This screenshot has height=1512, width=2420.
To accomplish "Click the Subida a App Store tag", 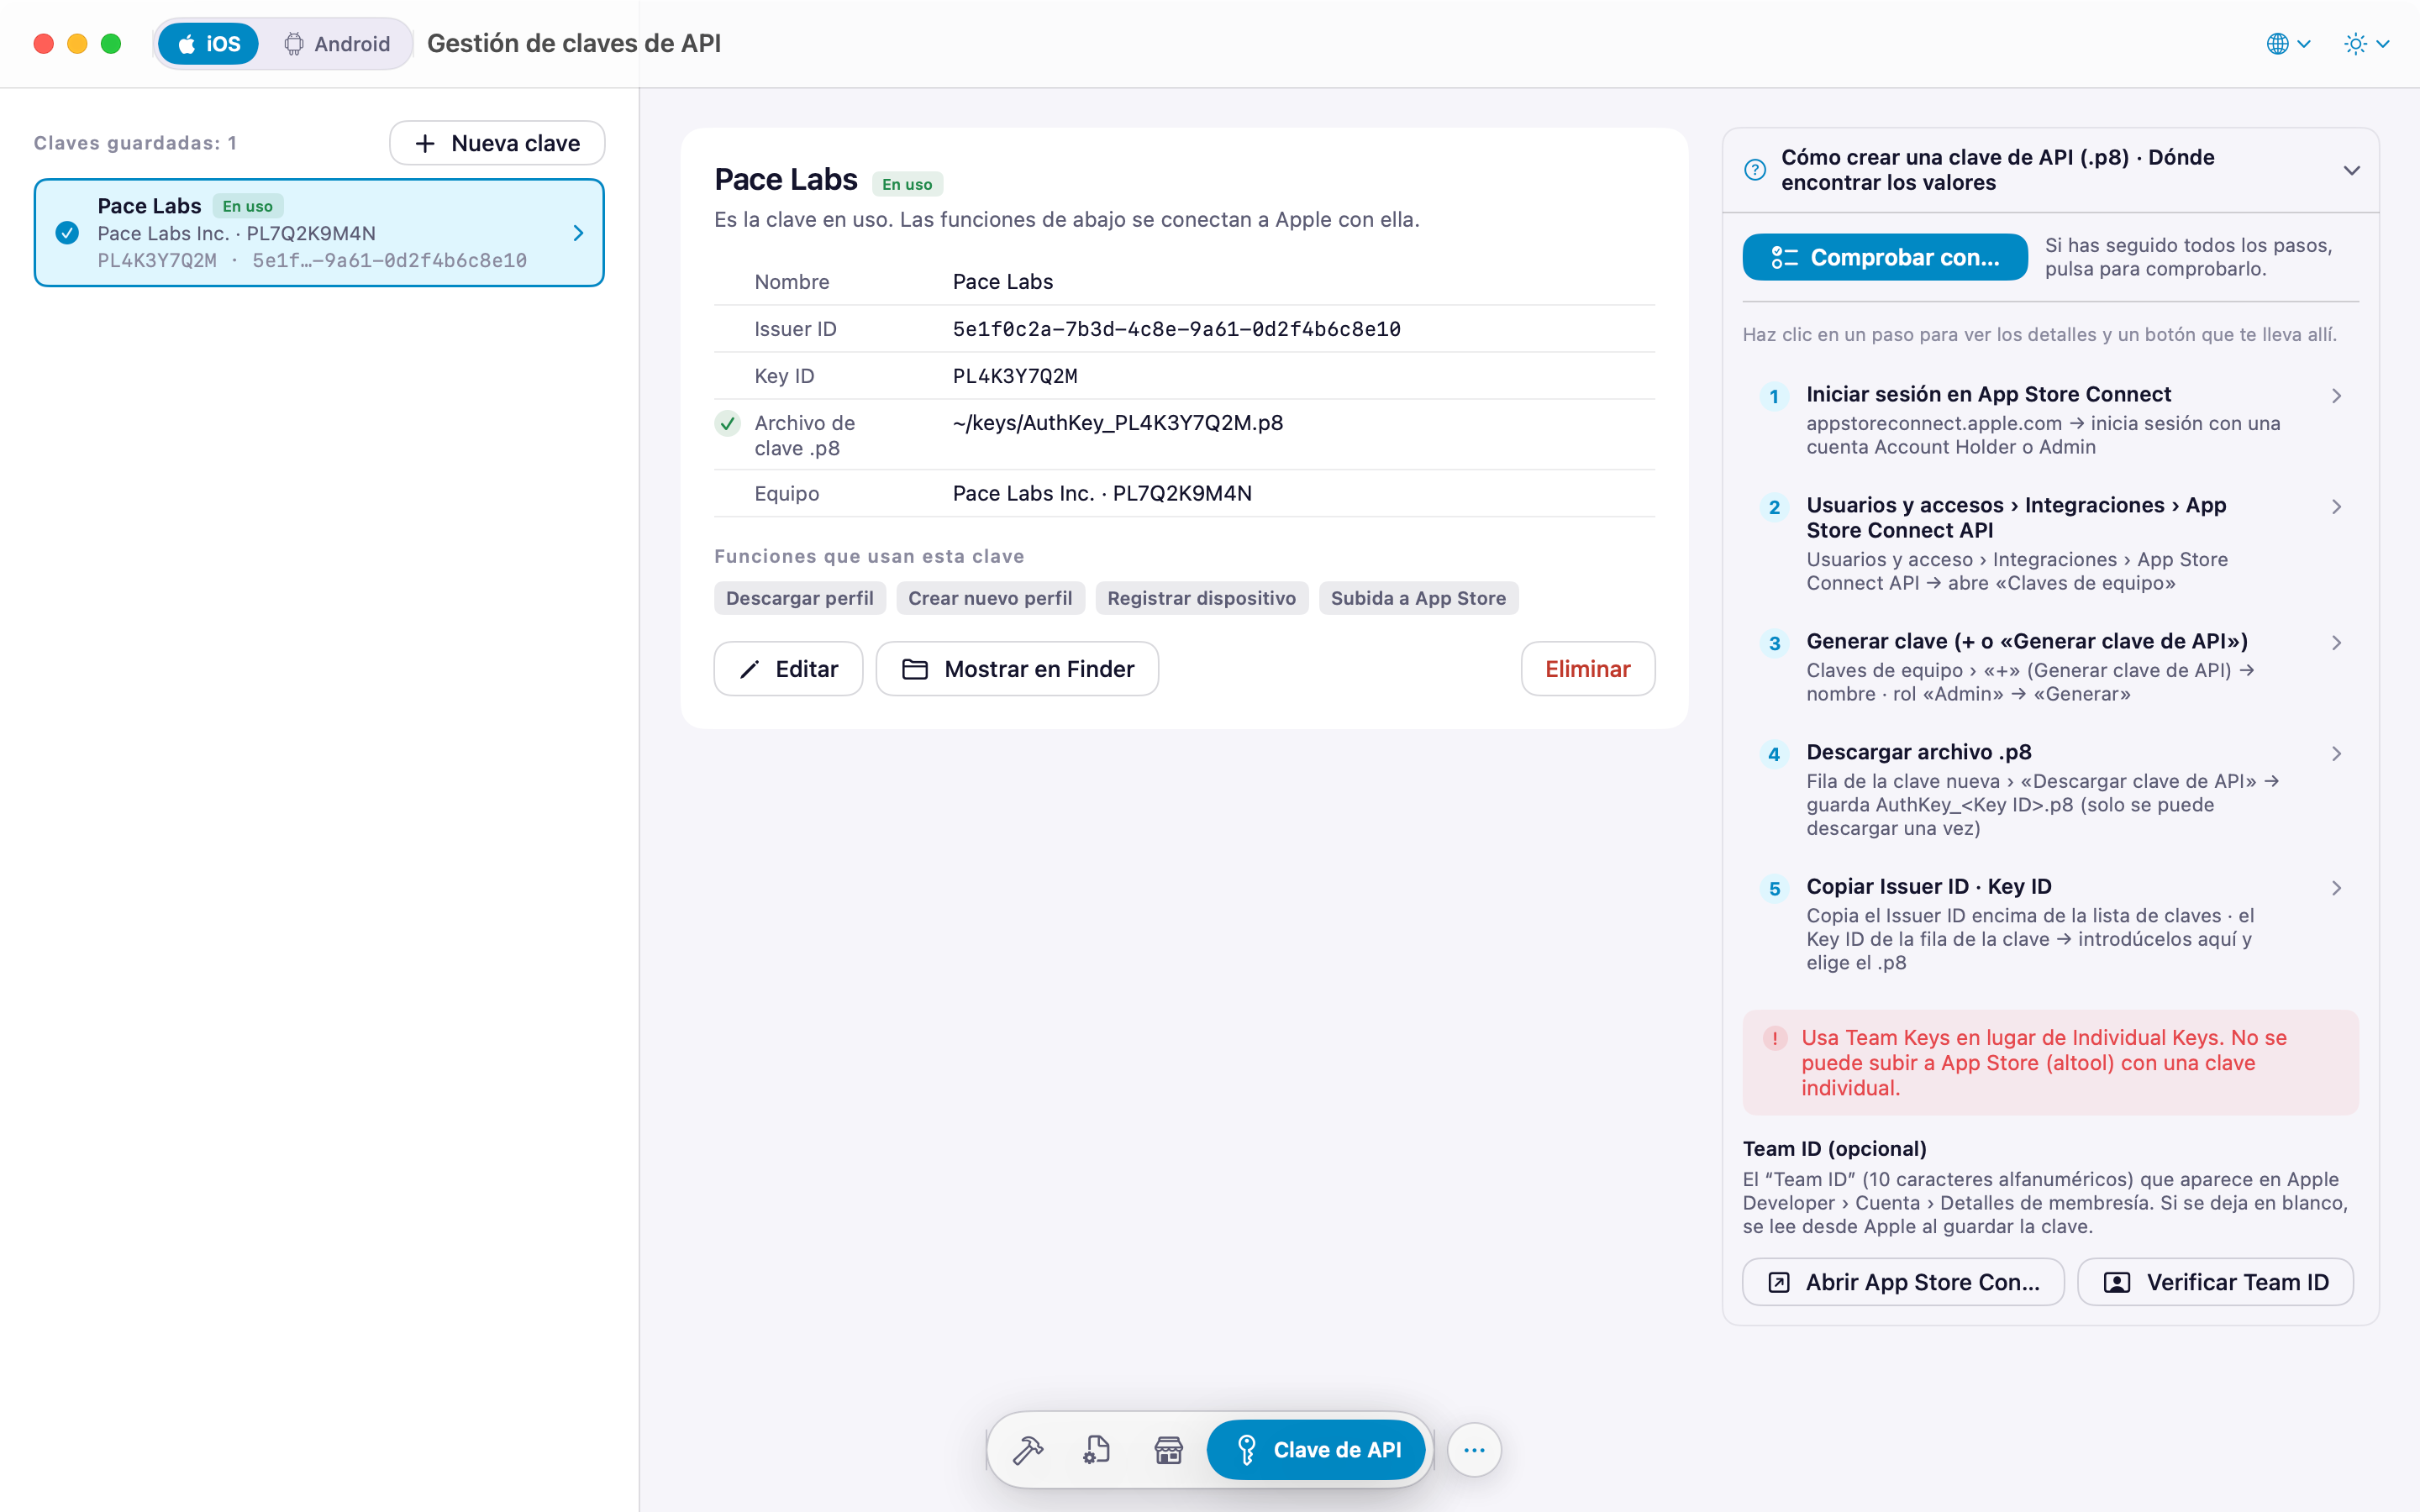I will [1418, 598].
